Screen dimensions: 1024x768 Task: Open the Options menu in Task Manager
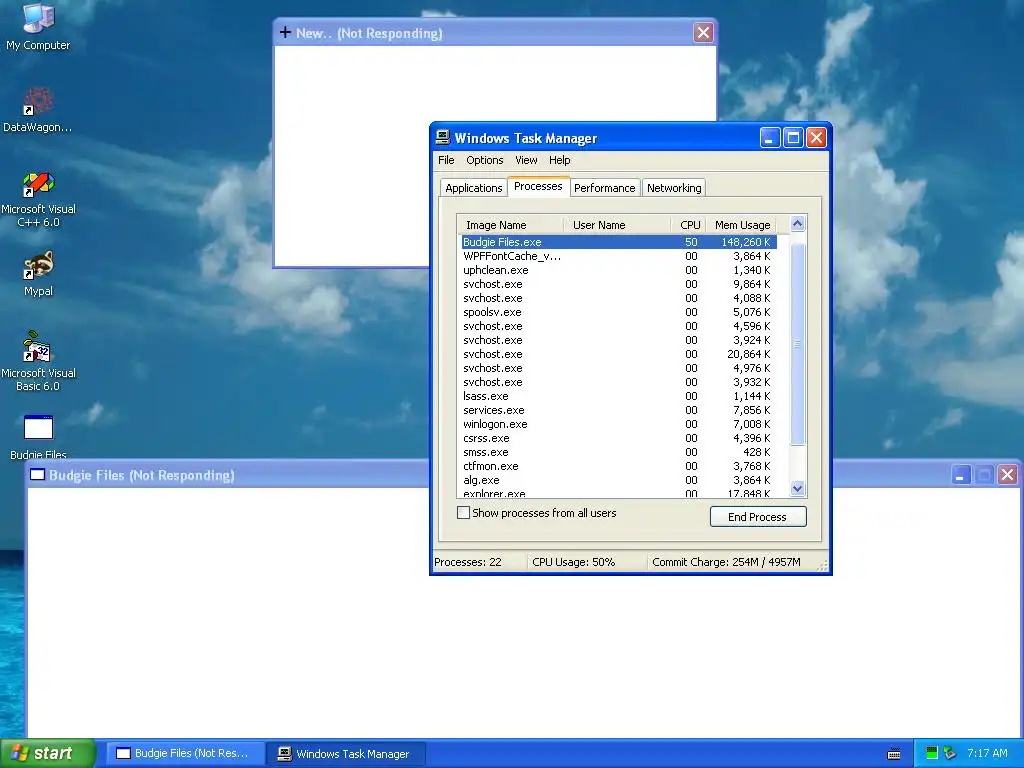click(485, 160)
